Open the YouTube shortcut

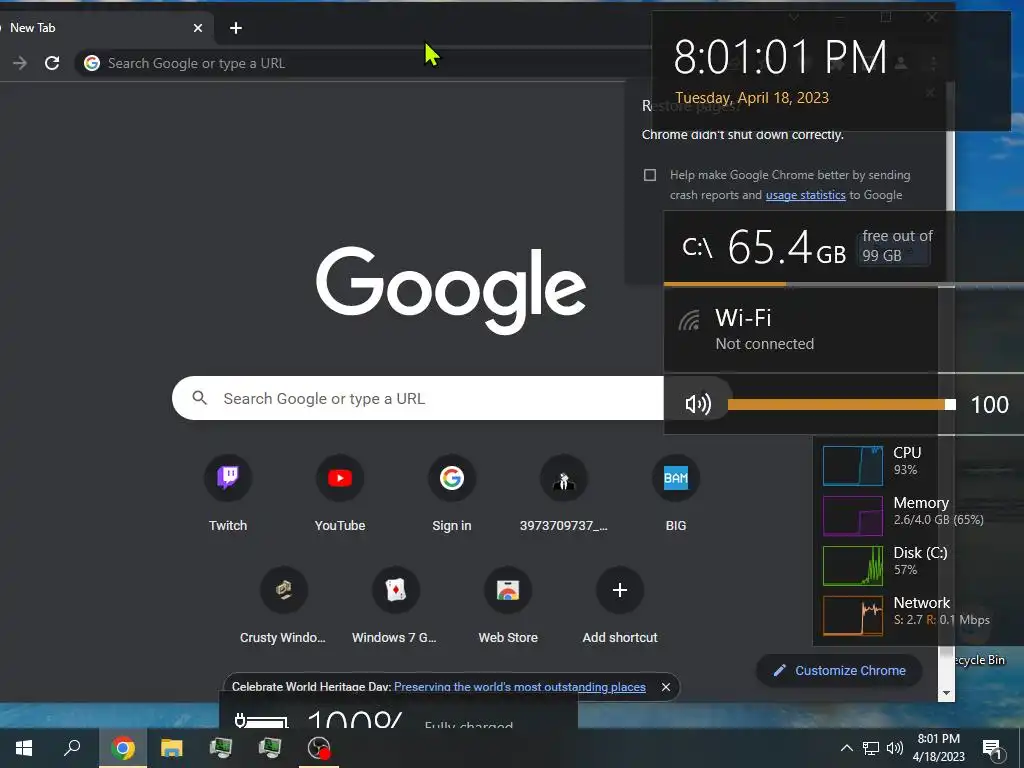340,478
